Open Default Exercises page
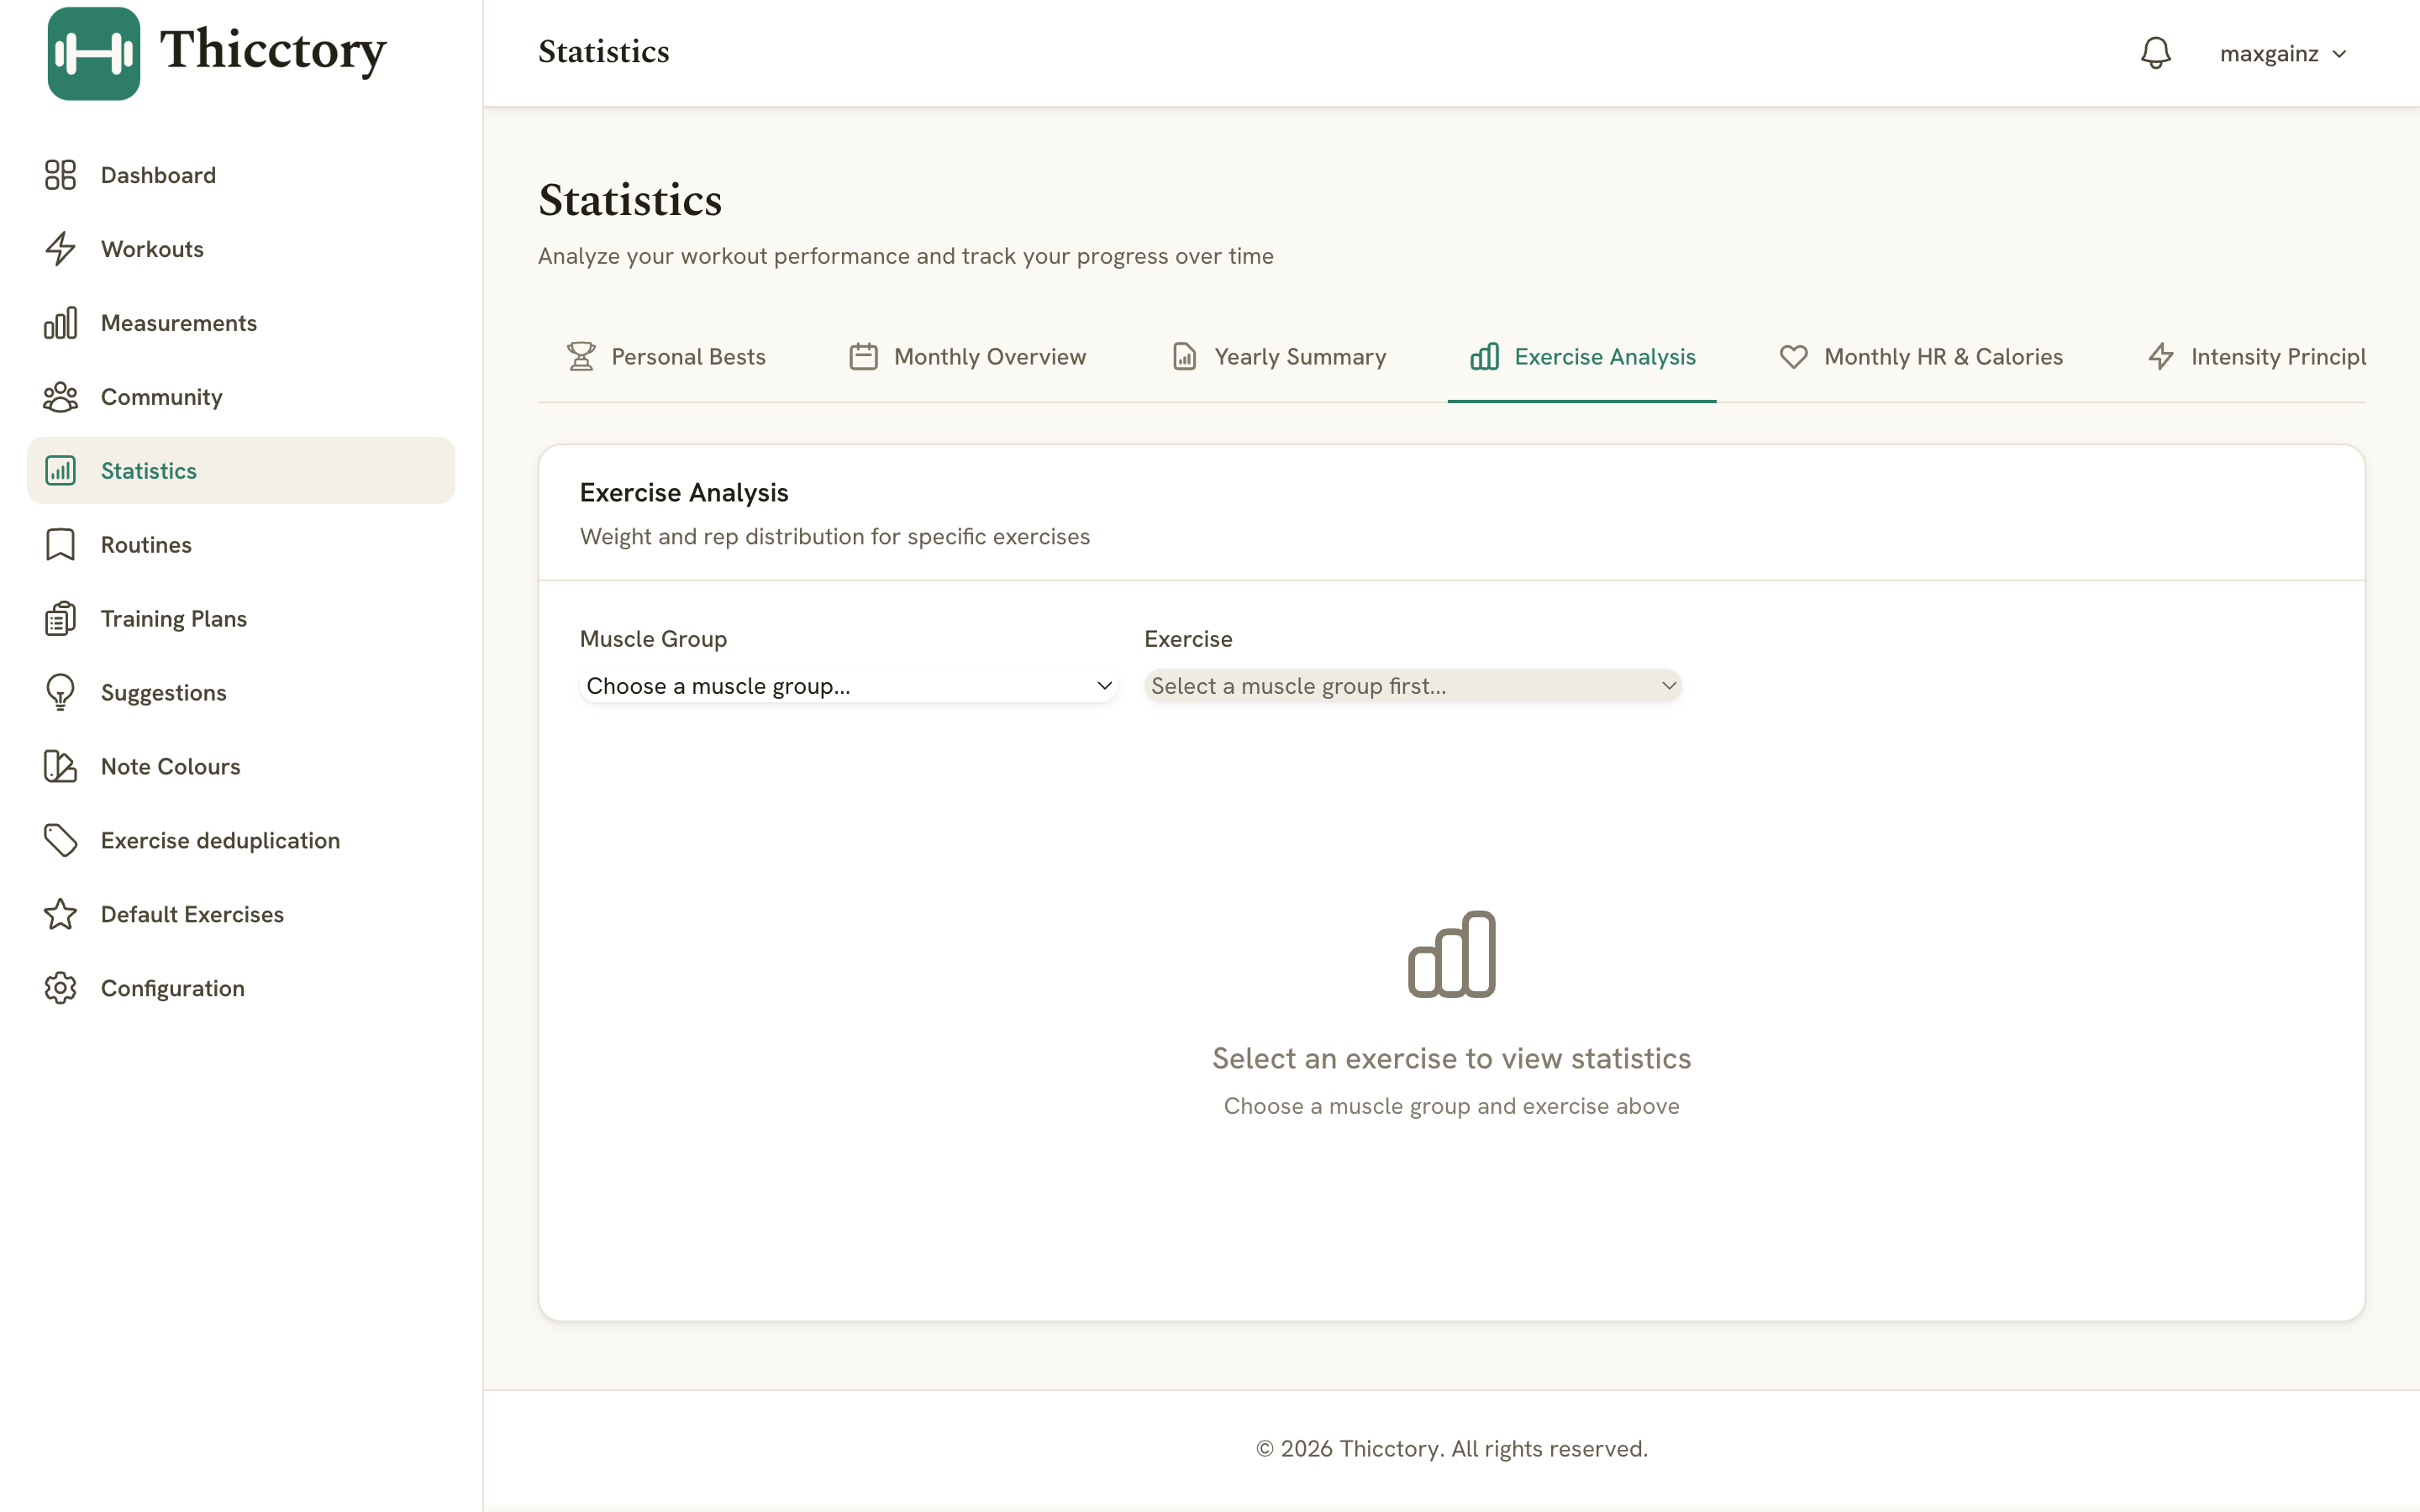The image size is (2420, 1512). pos(241,915)
